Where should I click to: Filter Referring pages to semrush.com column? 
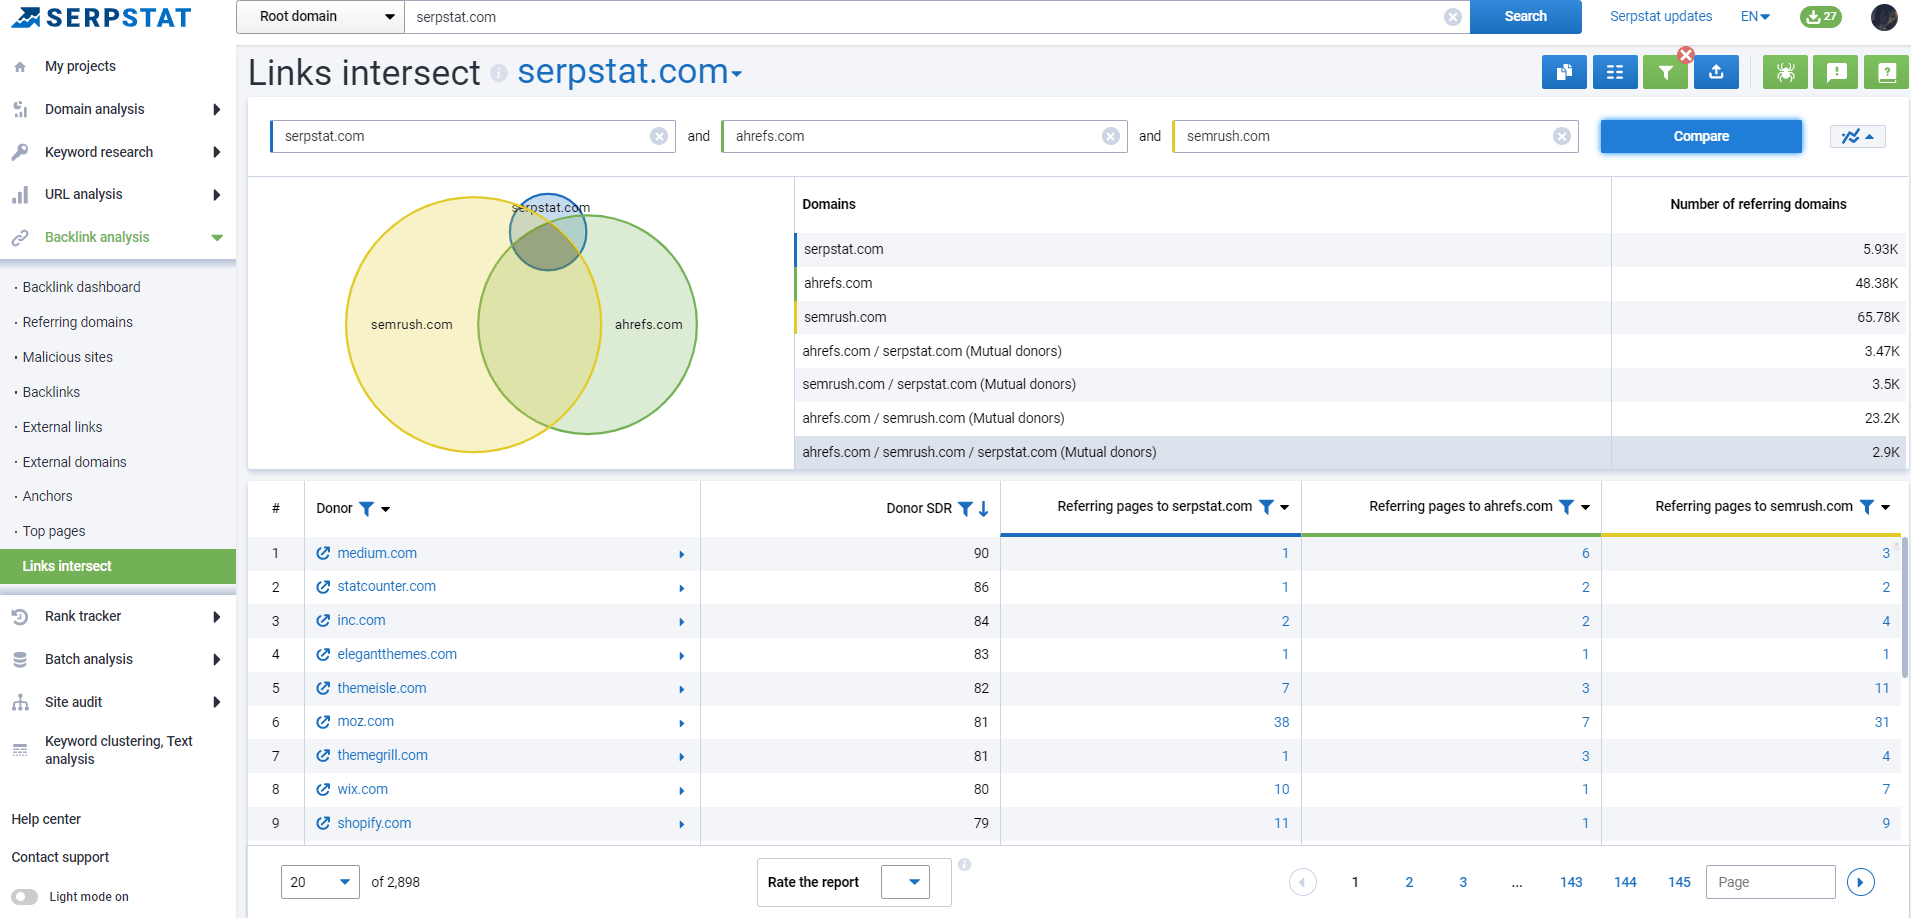click(1867, 507)
